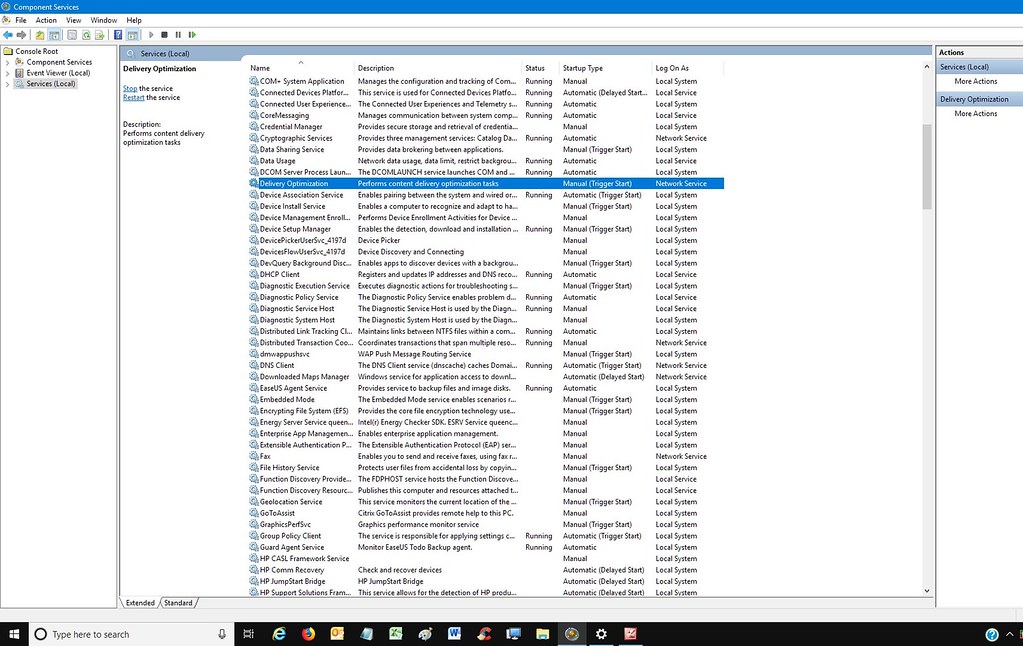Click the Back arrow in the toolbar
The height and width of the screenshot is (646, 1023).
(8, 35)
